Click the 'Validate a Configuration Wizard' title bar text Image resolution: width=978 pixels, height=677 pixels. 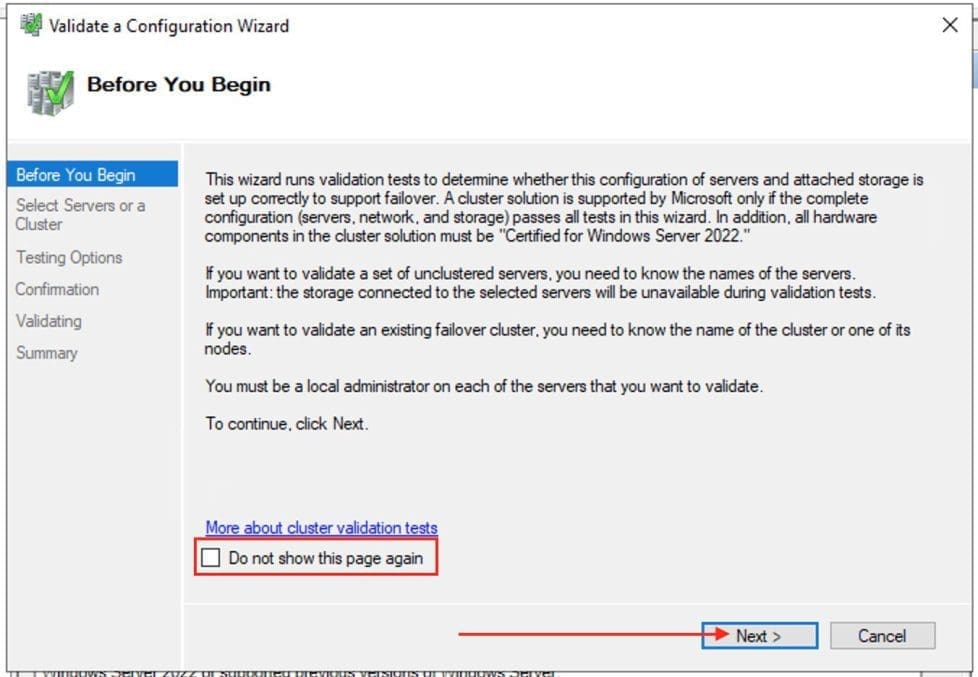point(169,26)
